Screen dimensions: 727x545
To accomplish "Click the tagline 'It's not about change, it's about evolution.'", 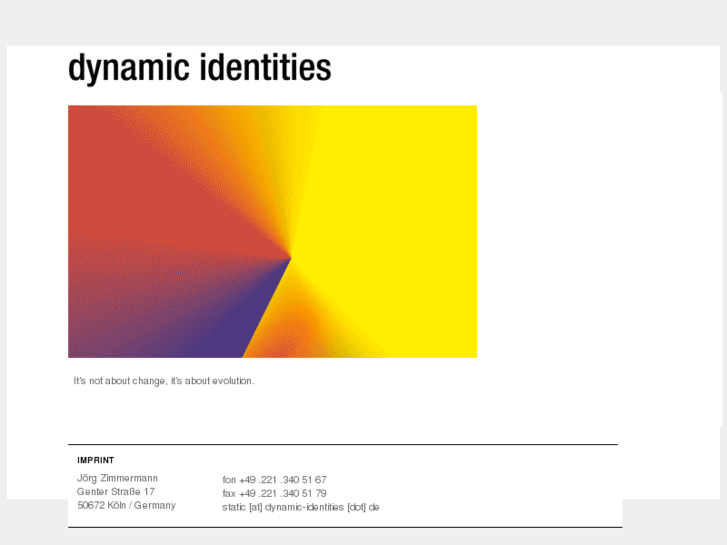I will coord(164,381).
